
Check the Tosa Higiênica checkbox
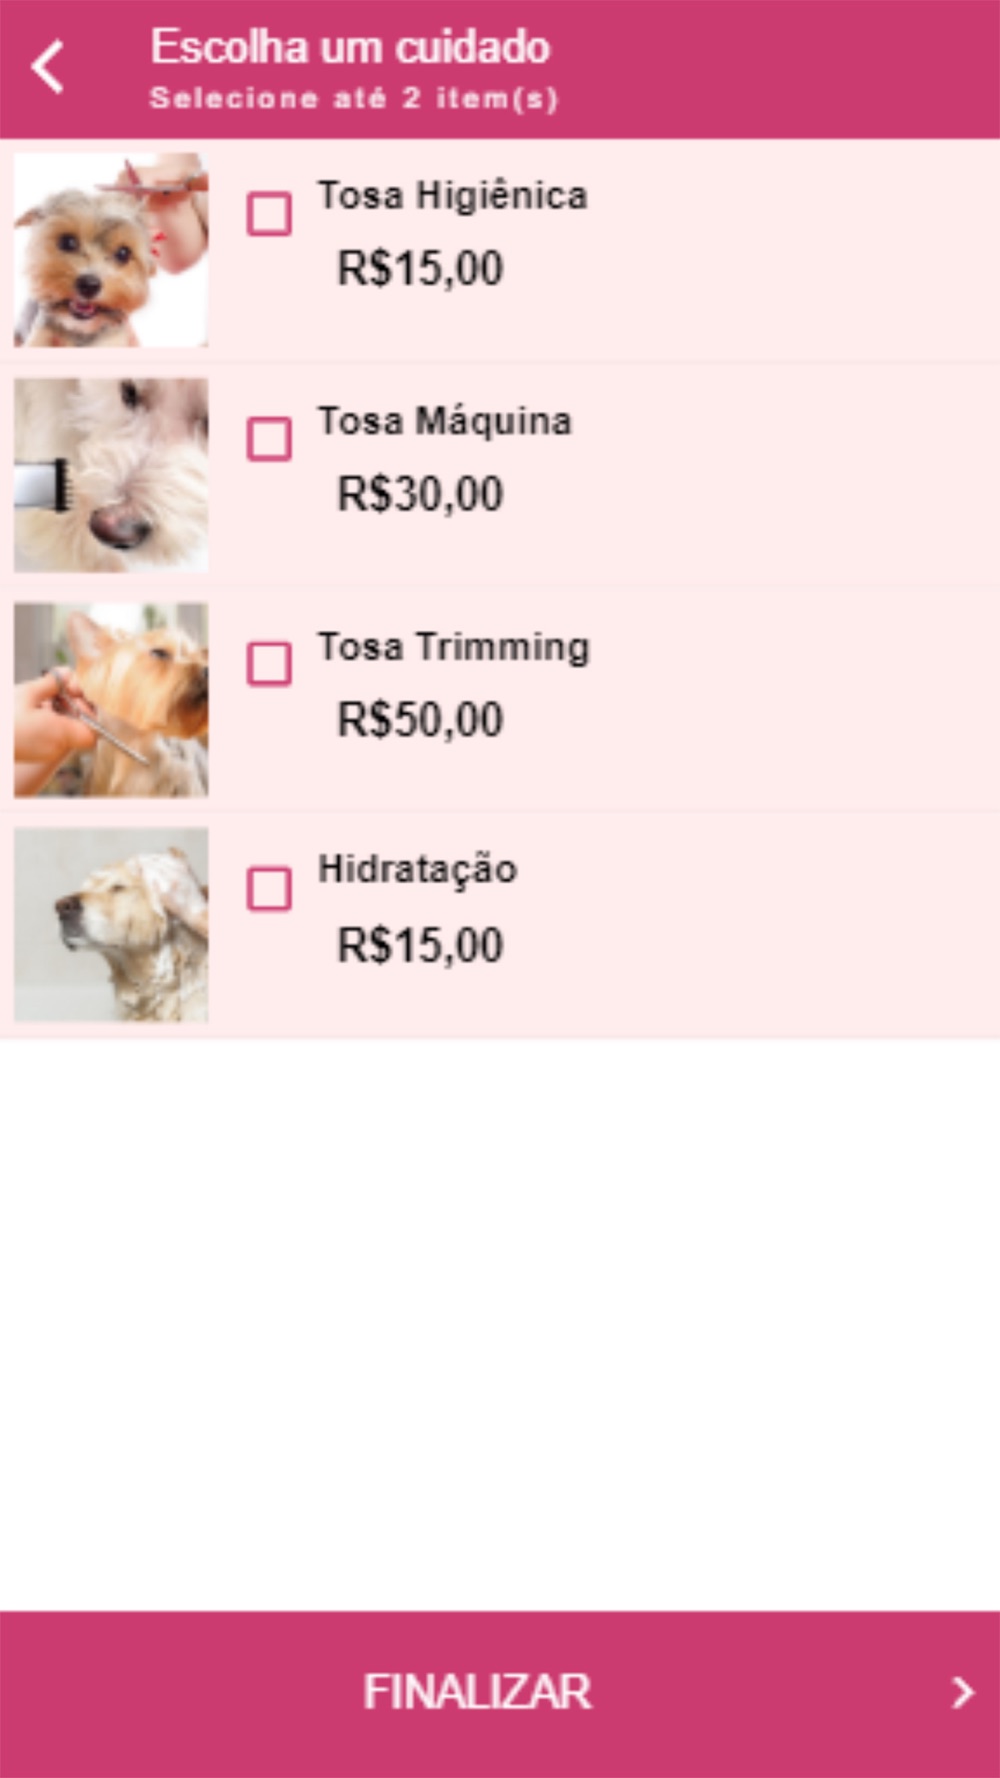click(269, 214)
